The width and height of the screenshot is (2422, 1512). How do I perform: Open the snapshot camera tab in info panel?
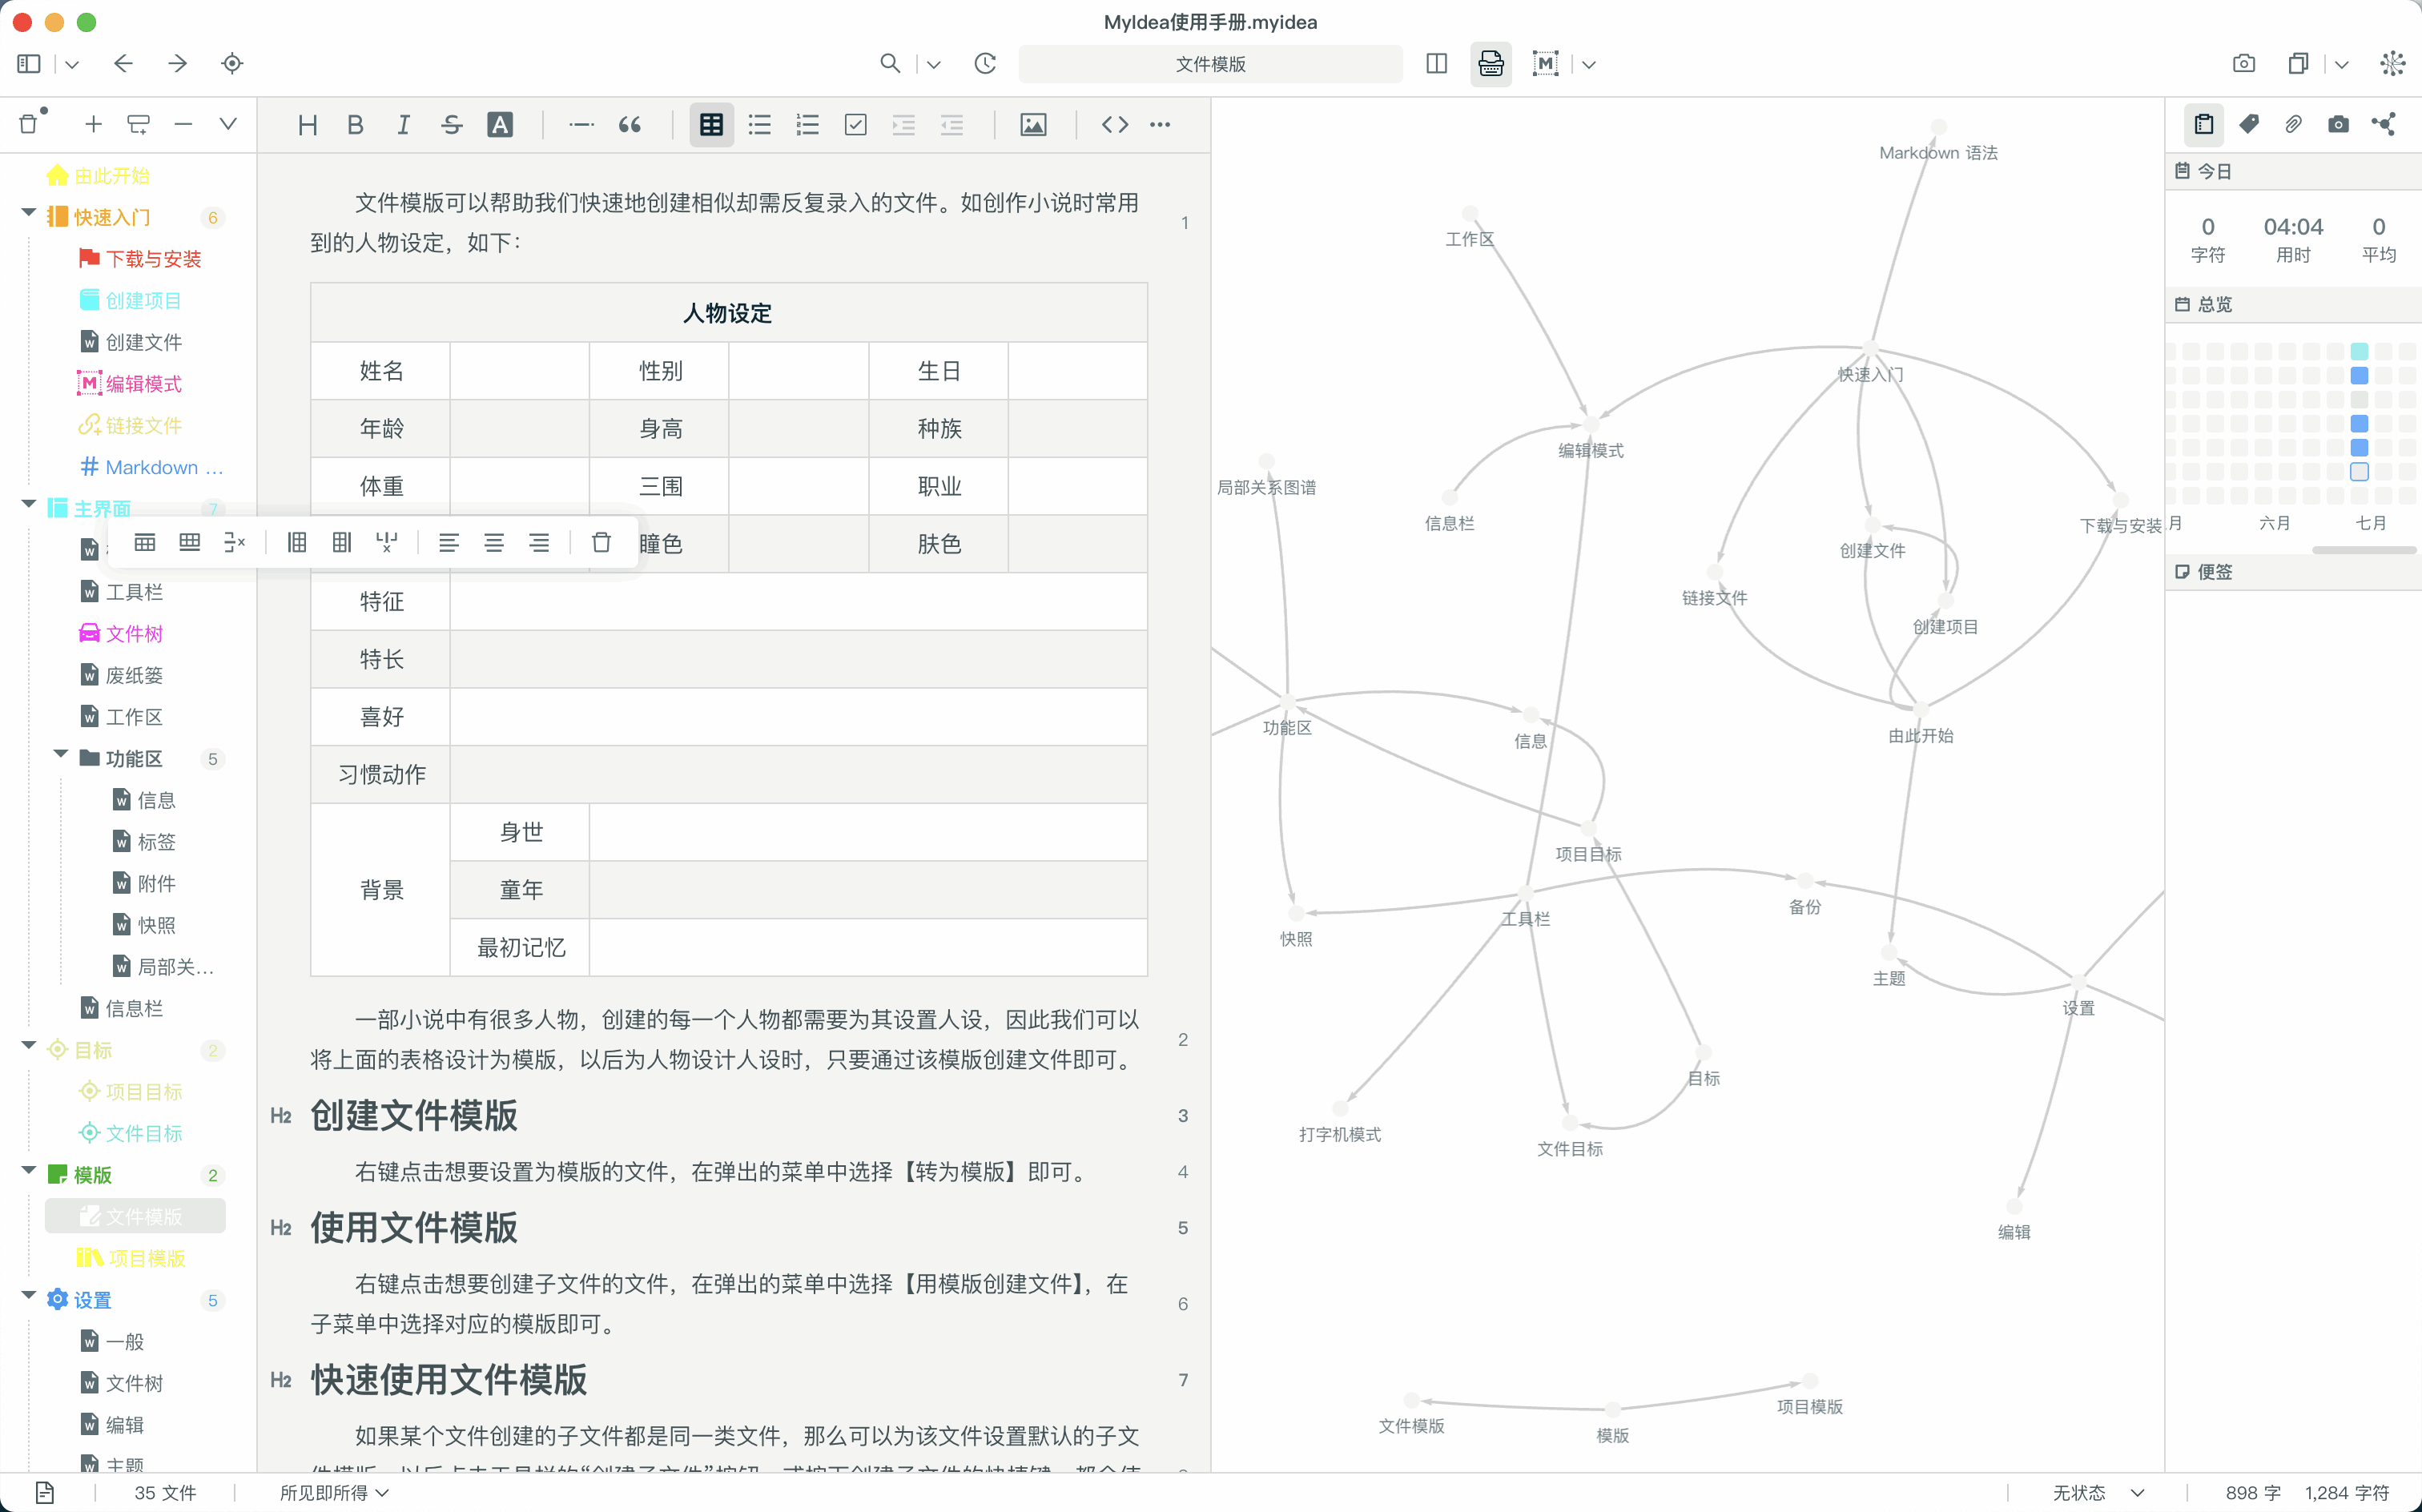(2338, 124)
